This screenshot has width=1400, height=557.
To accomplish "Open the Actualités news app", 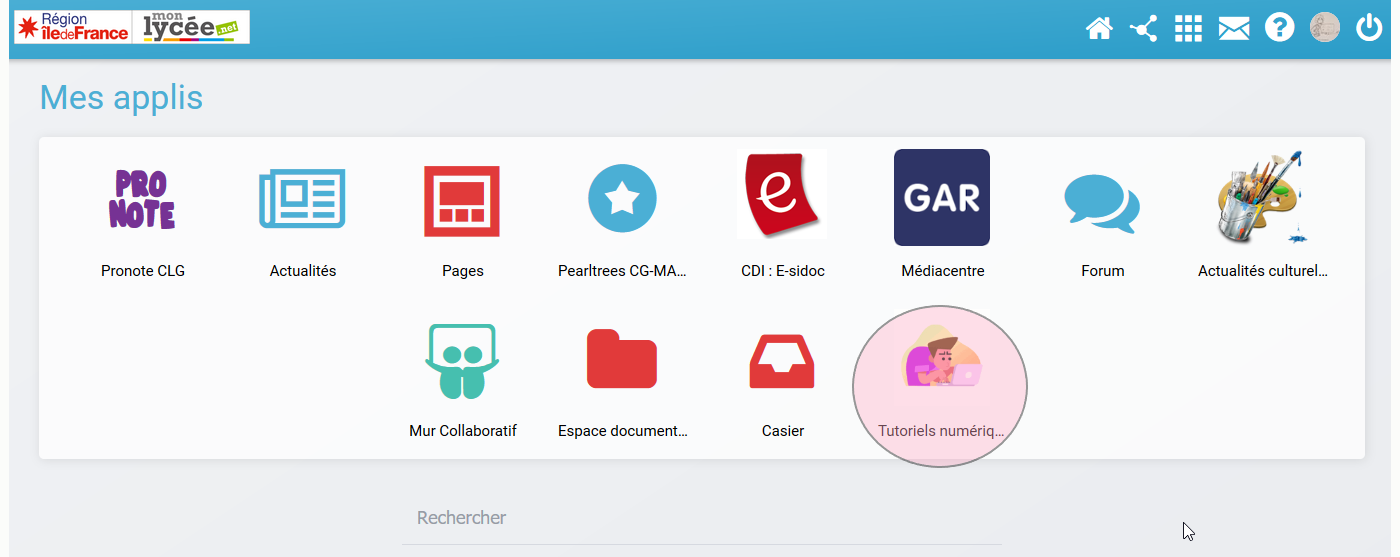I will pos(302,199).
